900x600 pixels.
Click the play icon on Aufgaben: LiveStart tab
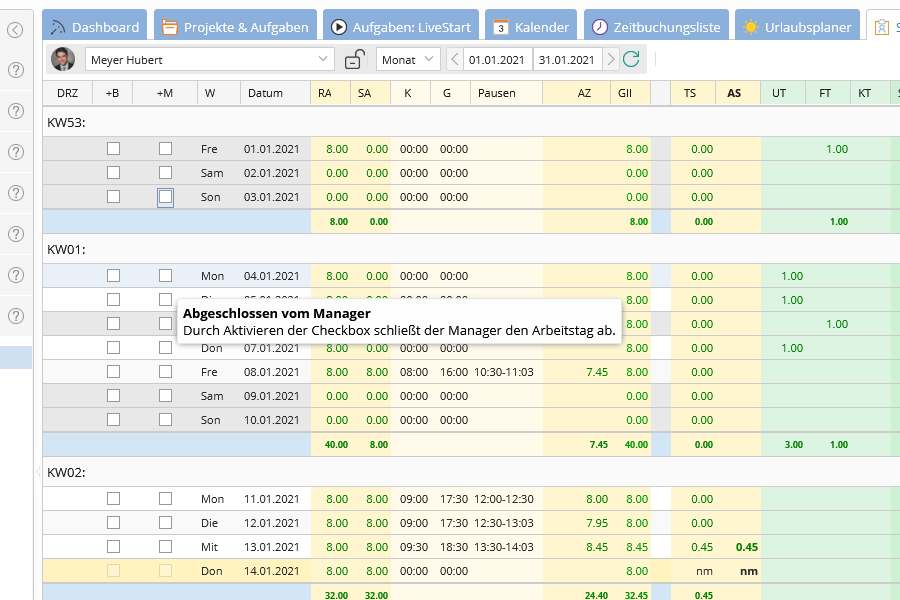click(x=340, y=26)
